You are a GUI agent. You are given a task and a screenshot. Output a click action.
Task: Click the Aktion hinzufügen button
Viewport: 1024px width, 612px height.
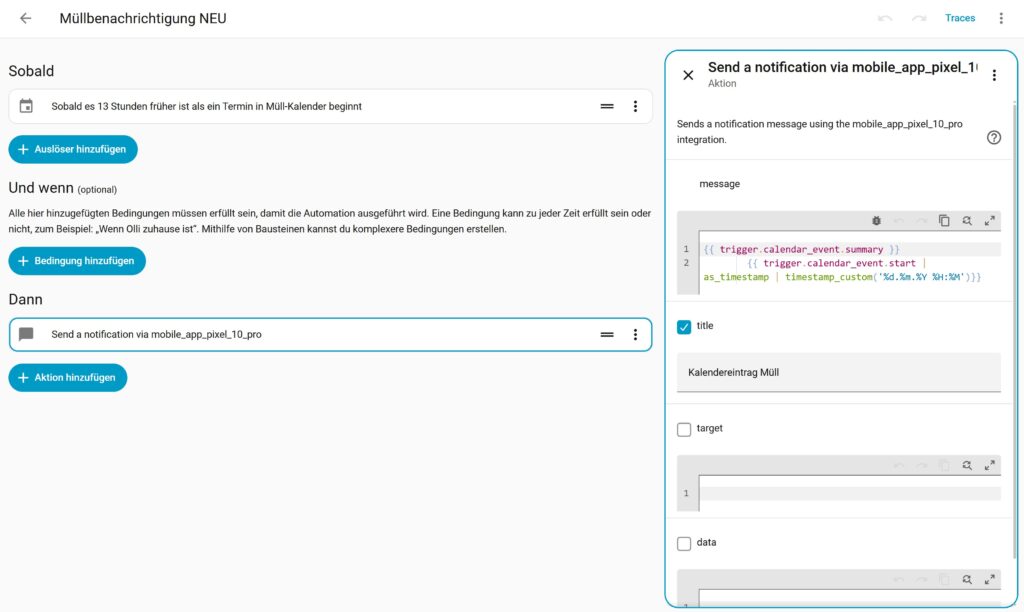(67, 378)
